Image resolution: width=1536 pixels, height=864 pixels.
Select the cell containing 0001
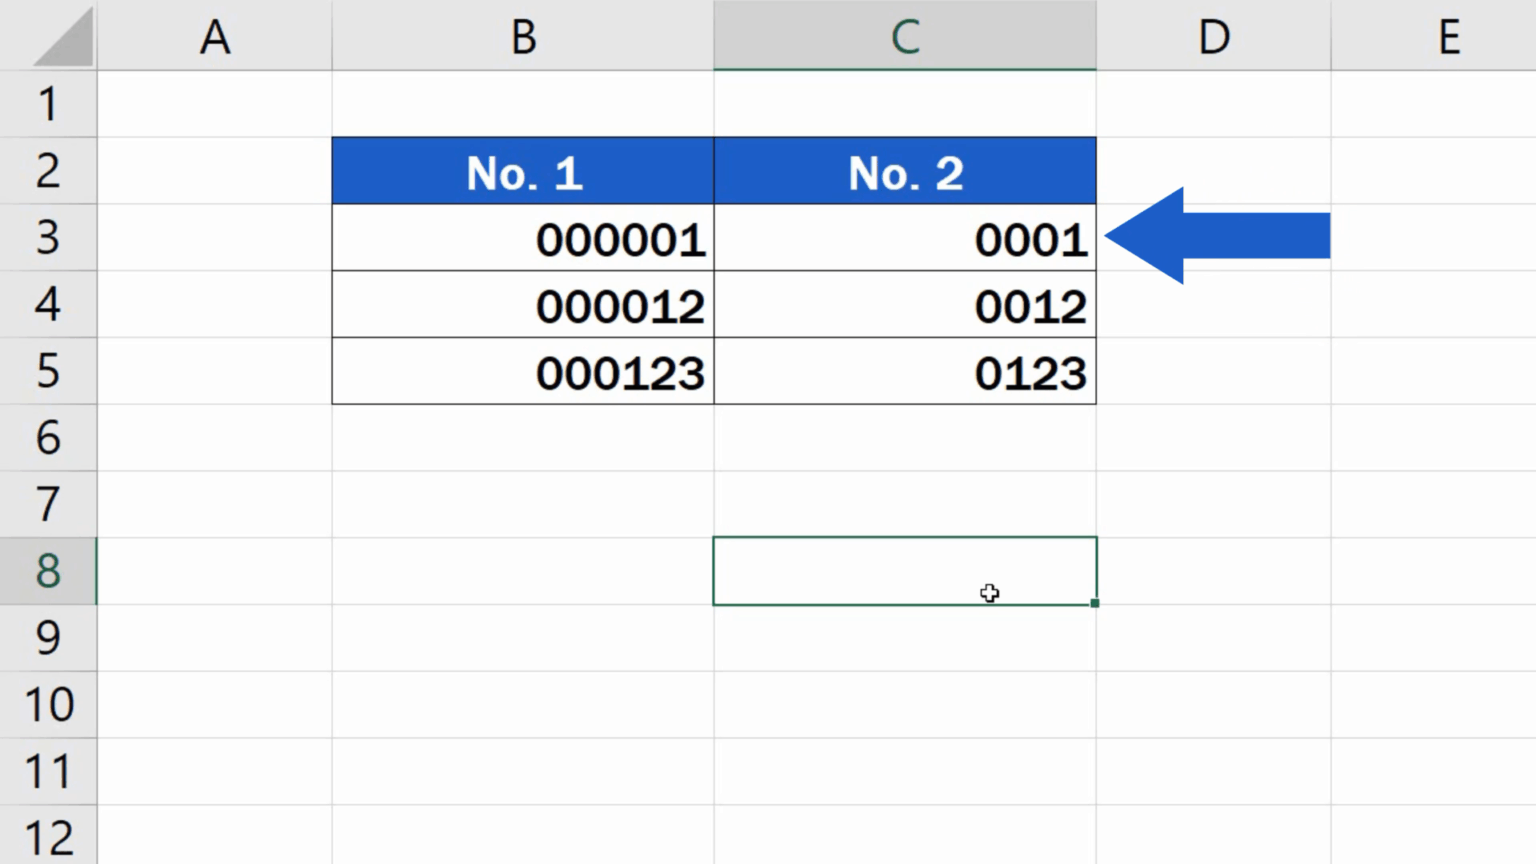click(904, 238)
